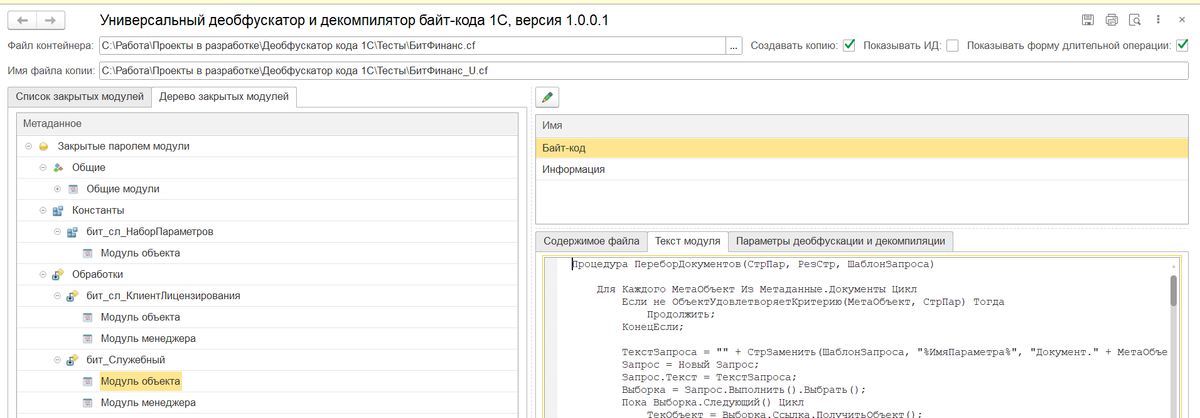
Task: Collapse the бит_Служебный node
Action: pos(58,360)
